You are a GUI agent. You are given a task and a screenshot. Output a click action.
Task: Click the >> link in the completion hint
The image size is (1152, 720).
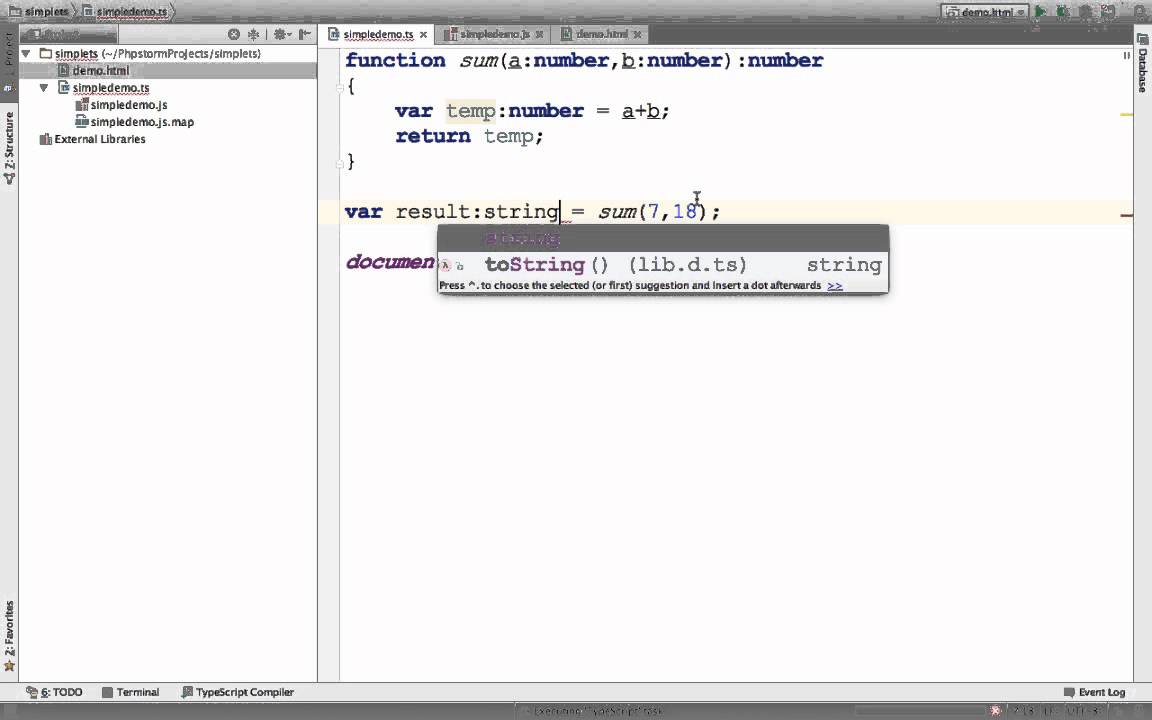coord(835,286)
